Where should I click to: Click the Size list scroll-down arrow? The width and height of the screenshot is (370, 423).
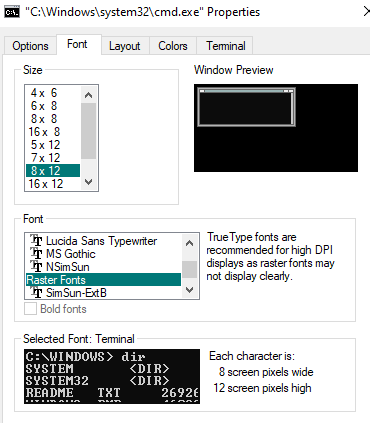point(88,182)
